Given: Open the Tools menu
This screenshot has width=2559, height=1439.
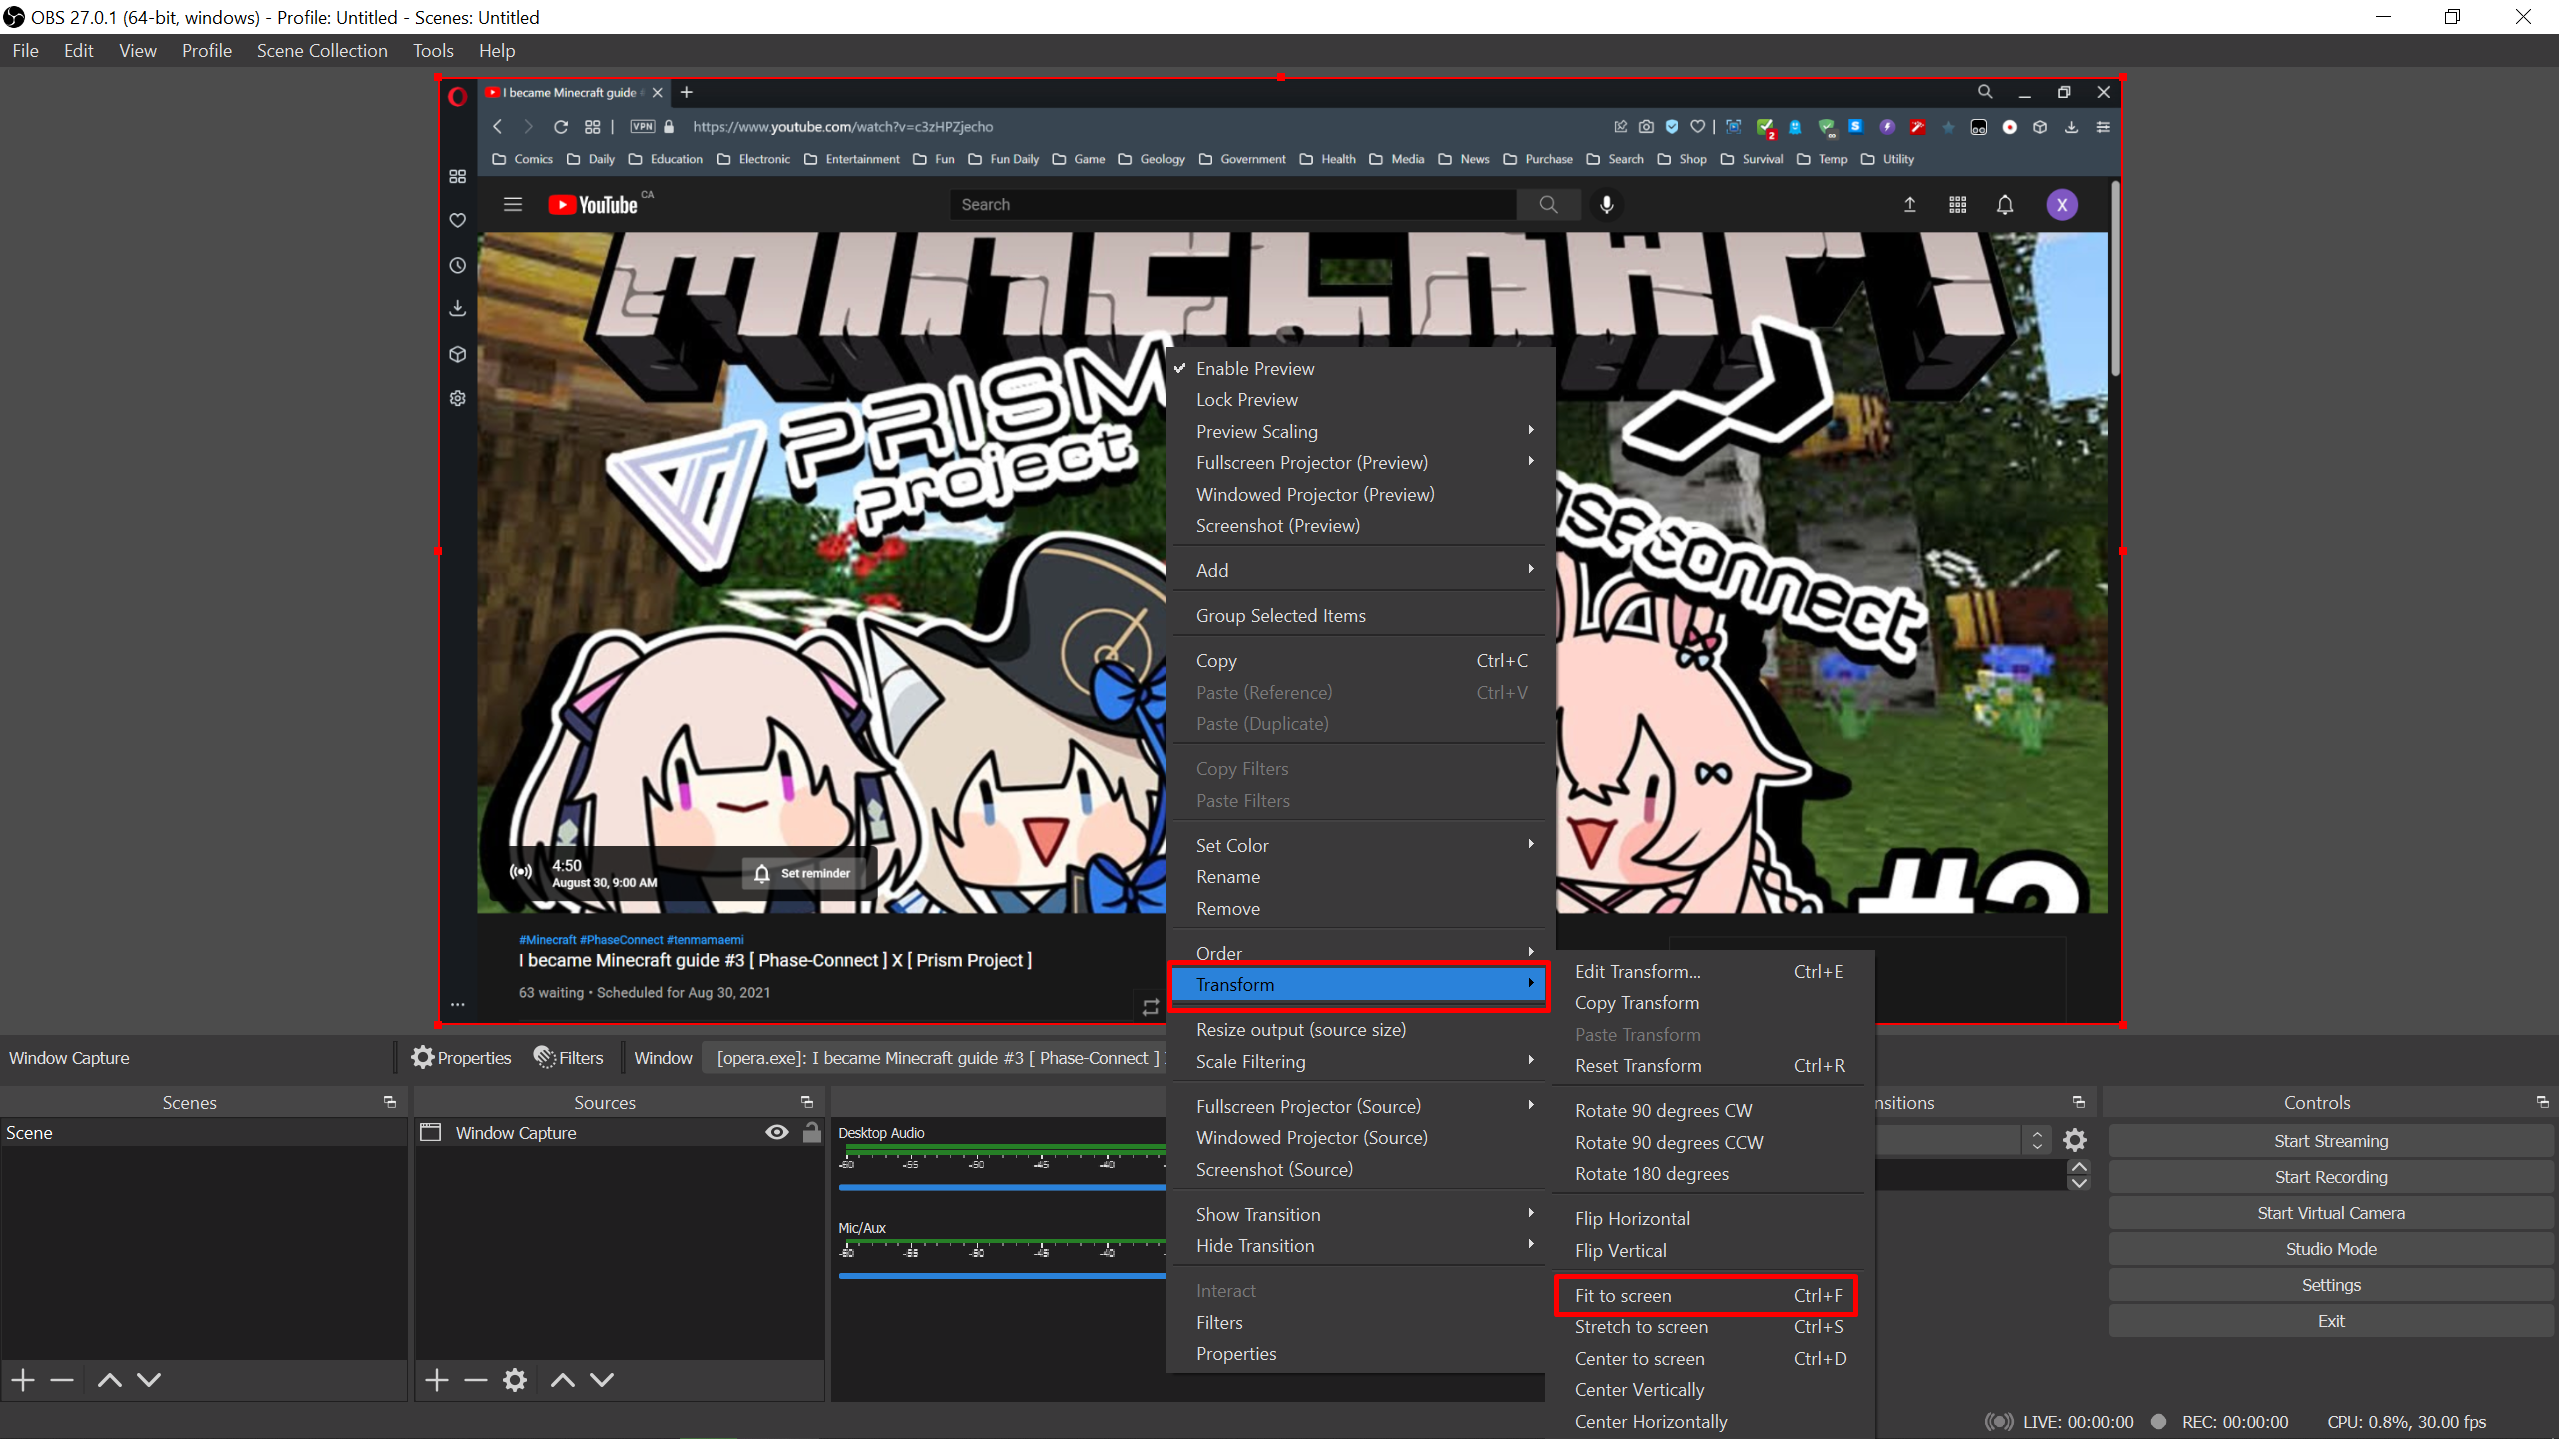Looking at the screenshot, I should click(432, 50).
